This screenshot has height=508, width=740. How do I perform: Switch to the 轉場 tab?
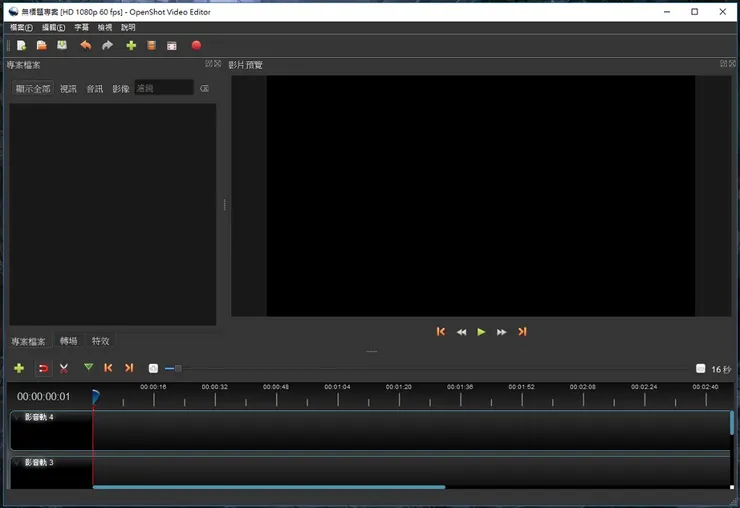point(68,341)
